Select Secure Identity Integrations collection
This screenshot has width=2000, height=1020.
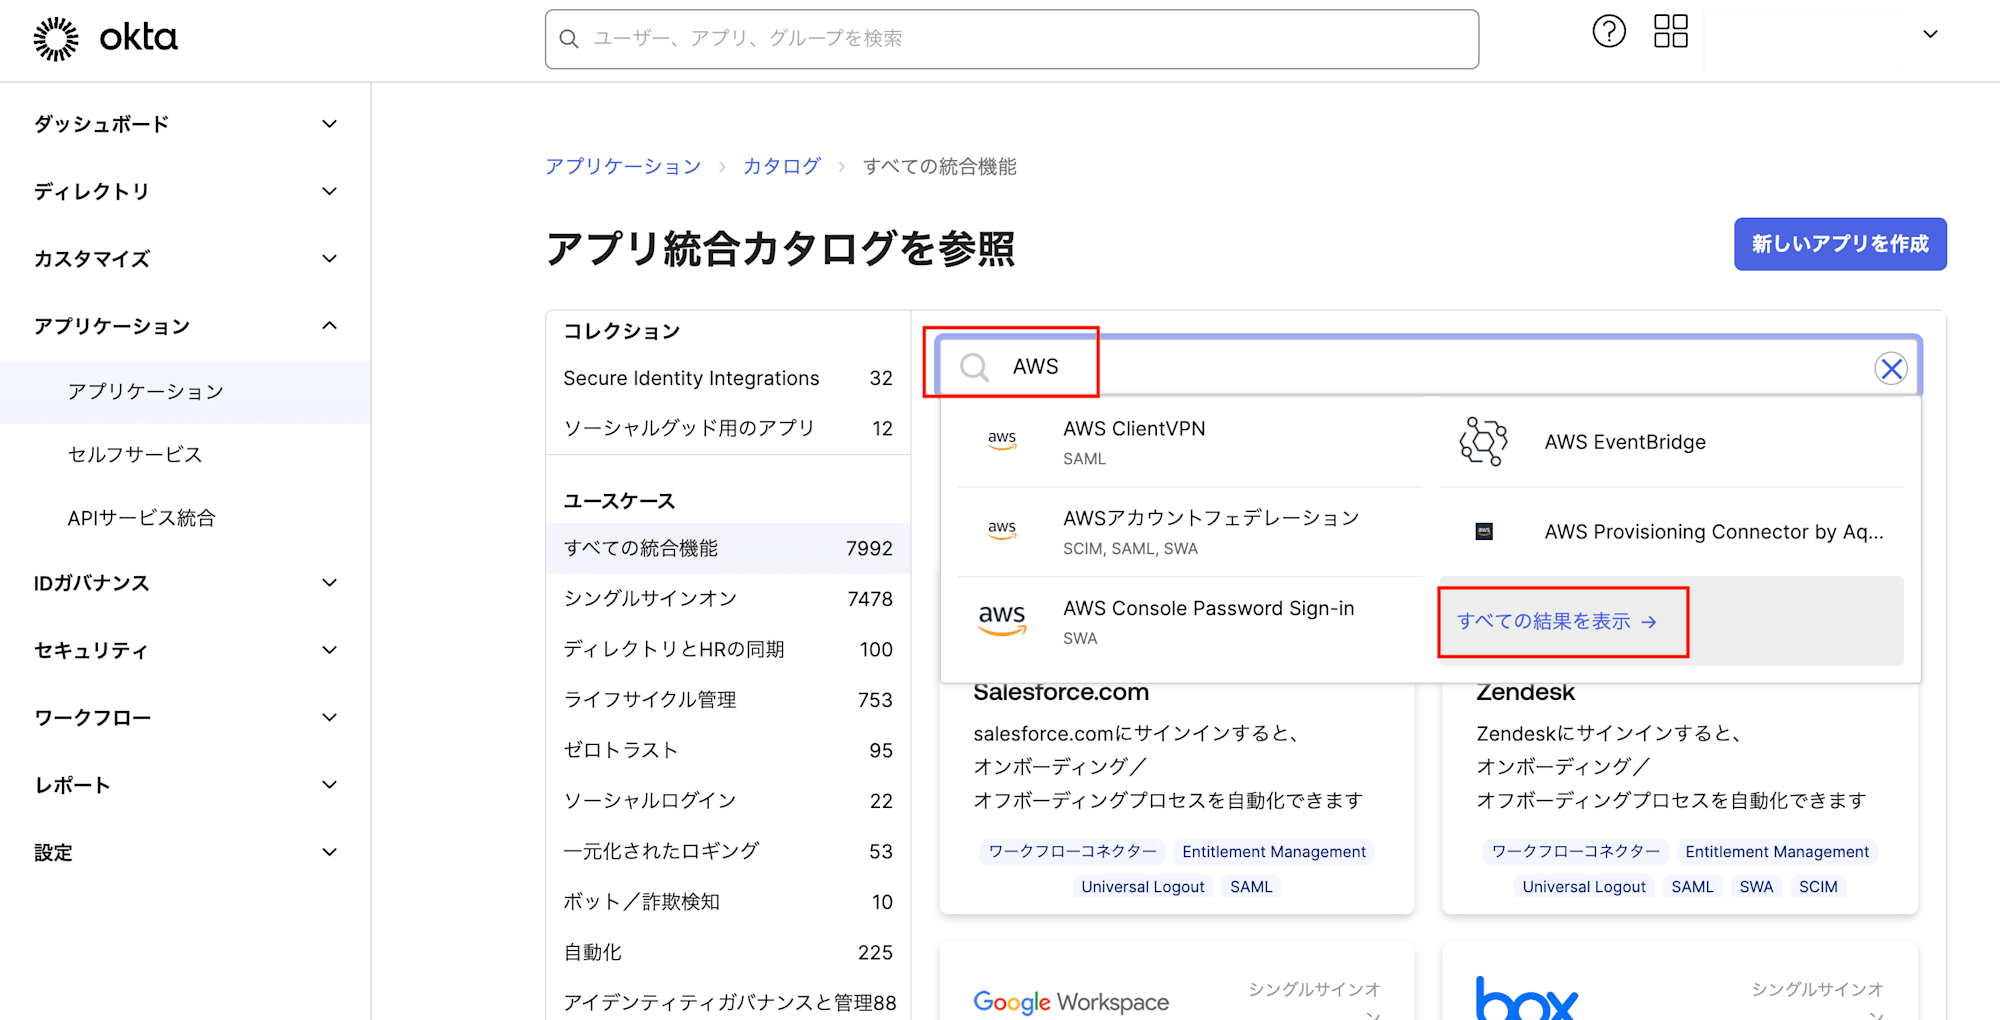pos(728,378)
